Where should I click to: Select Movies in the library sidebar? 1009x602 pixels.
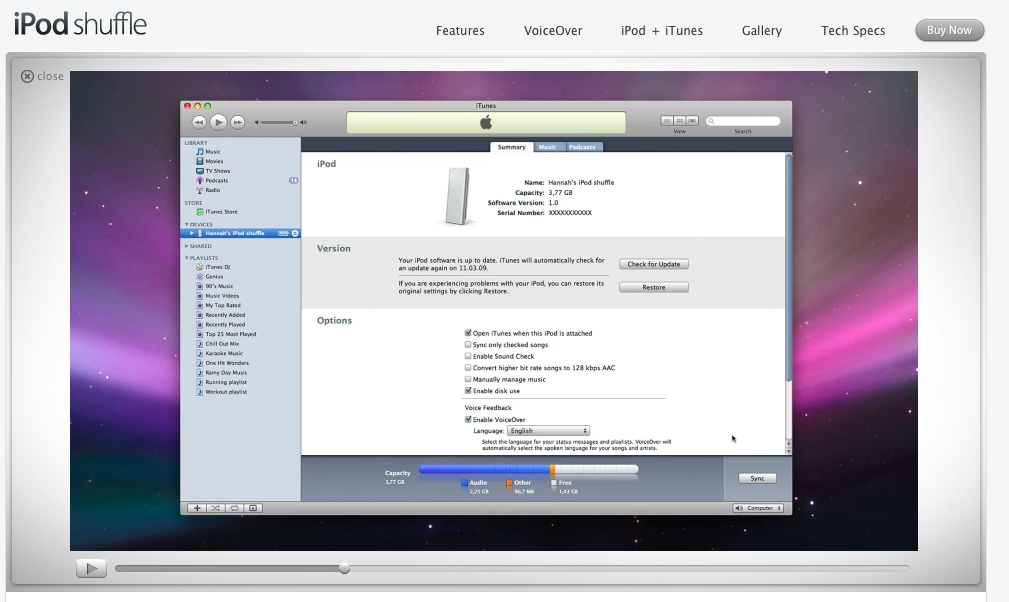tap(214, 161)
